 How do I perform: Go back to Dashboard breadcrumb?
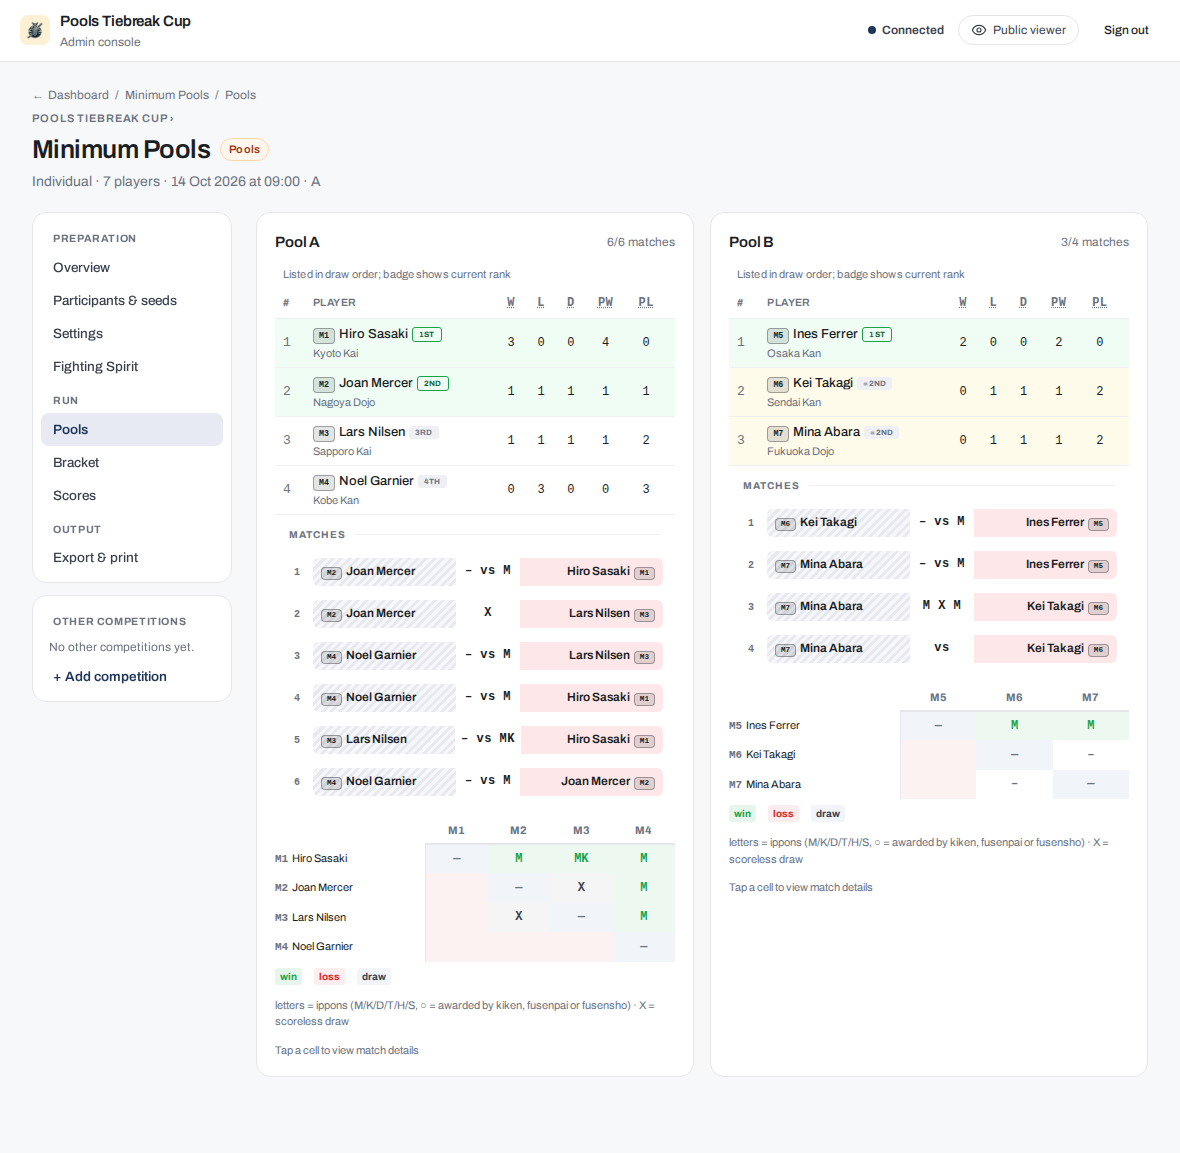pos(78,95)
